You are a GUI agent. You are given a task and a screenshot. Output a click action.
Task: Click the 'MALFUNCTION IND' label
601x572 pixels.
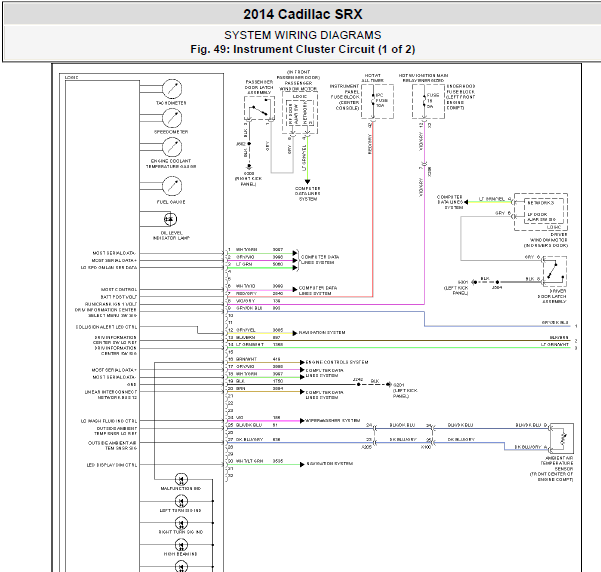(x=181, y=489)
